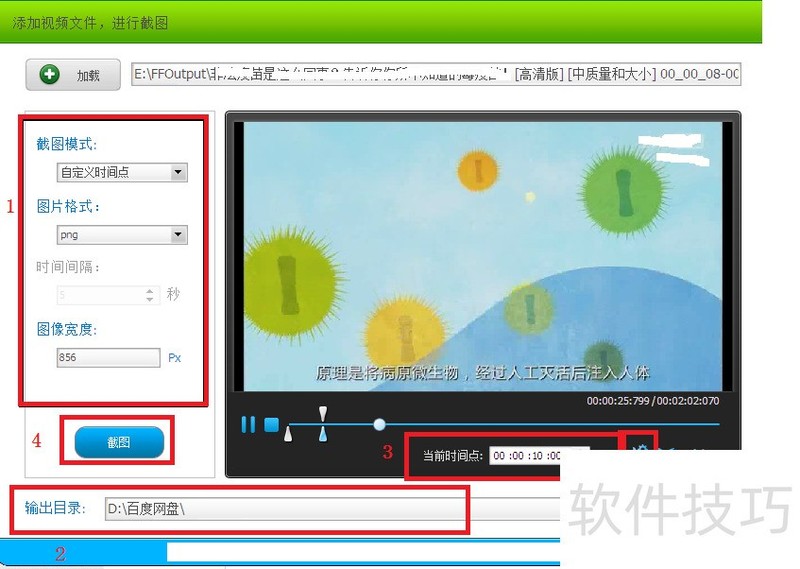Click the 图片格式 label

coord(68,206)
